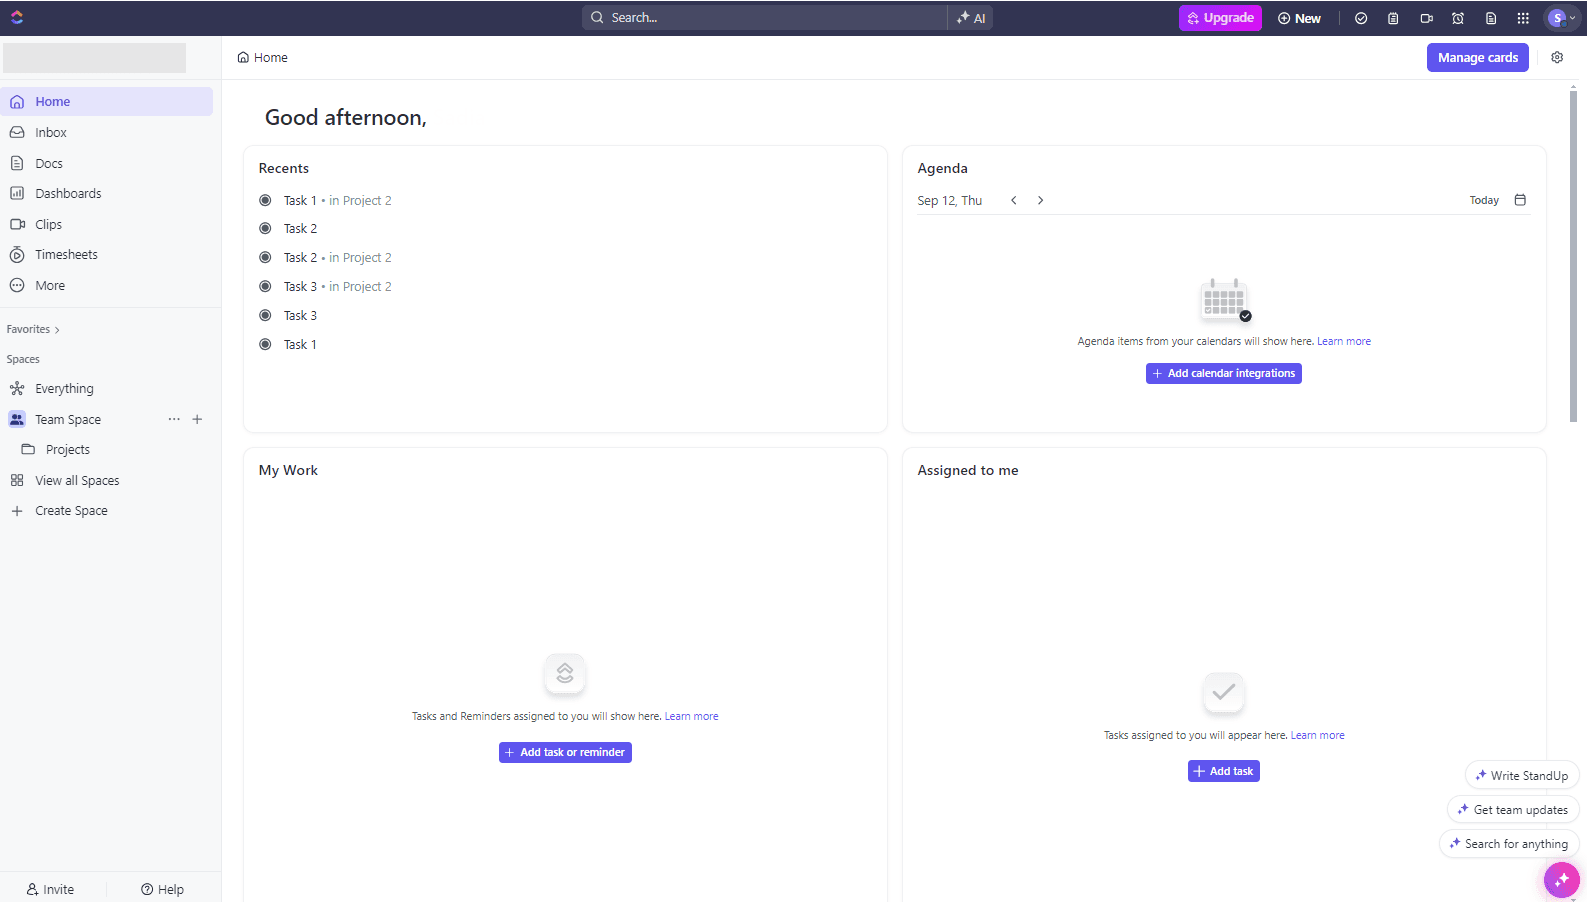Image resolution: width=1587 pixels, height=902 pixels.
Task: Open the Agenda calendar picker icon
Action: pyautogui.click(x=1520, y=200)
